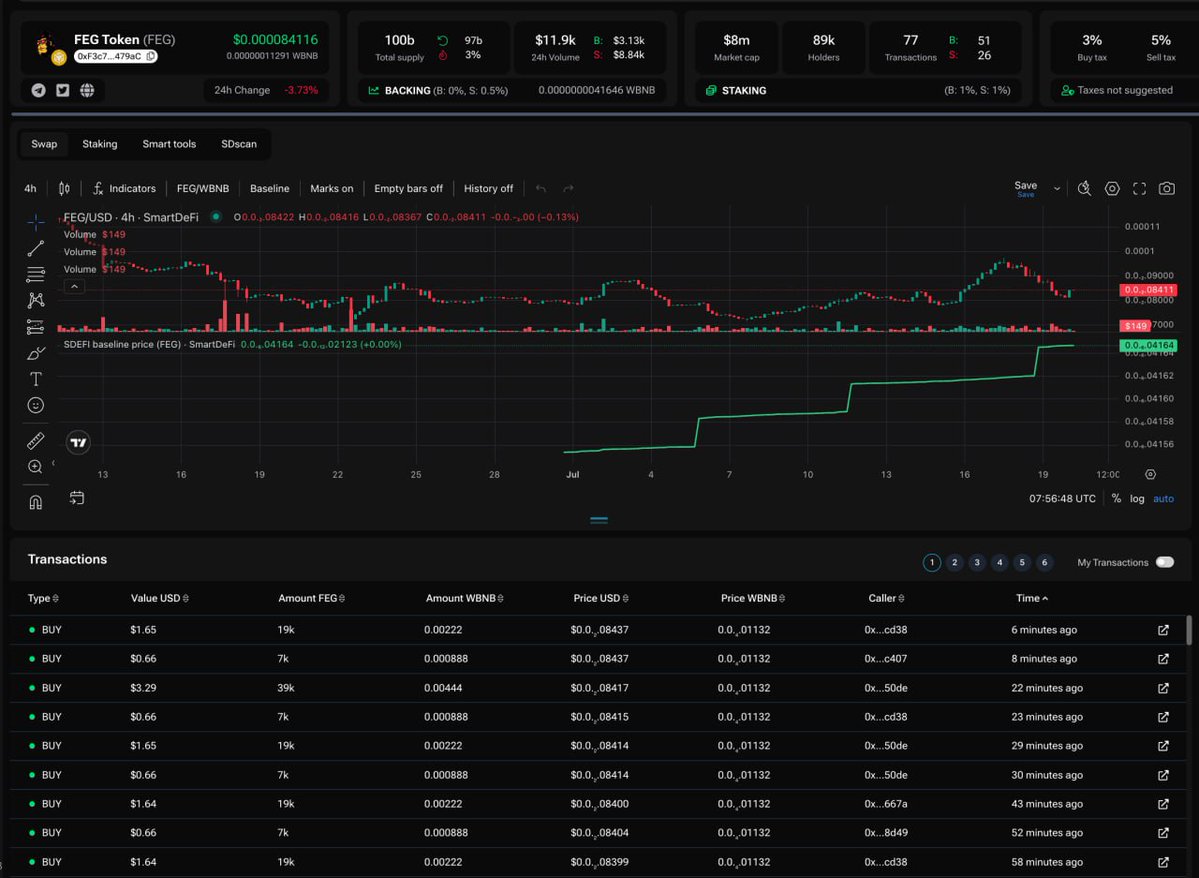This screenshot has width=1199, height=878.
Task: Select the crosshair cursor tool
Action: click(35, 223)
